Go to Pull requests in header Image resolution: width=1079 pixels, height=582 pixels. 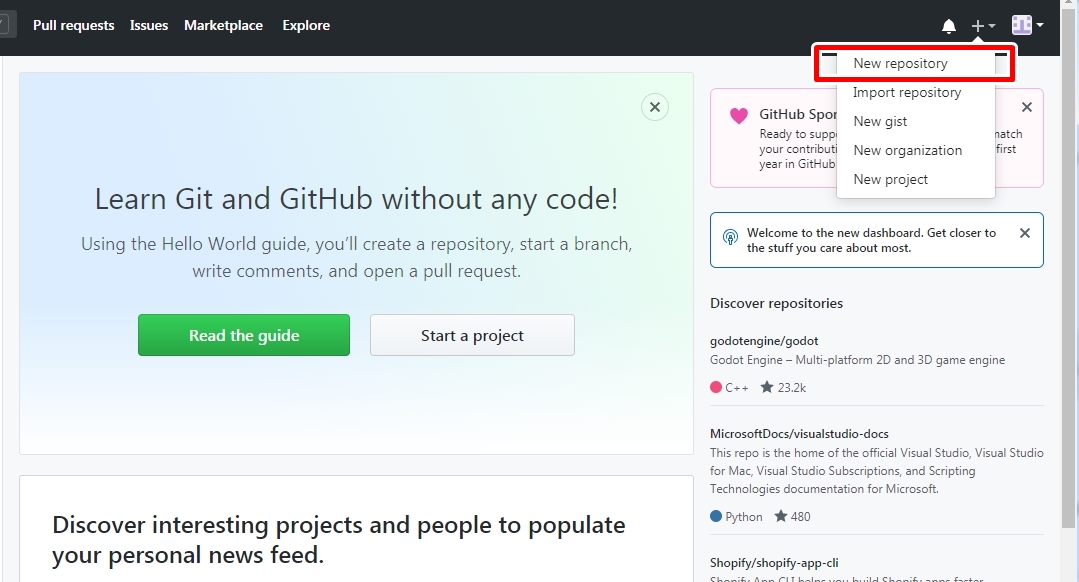point(74,25)
